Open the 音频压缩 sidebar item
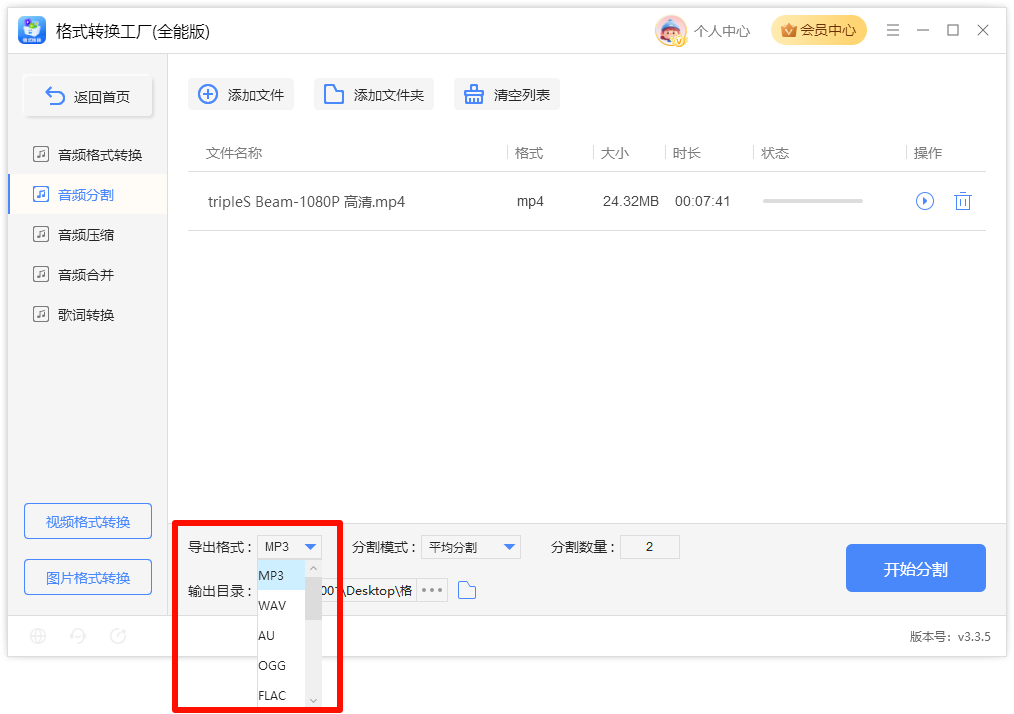Viewport: 1014px width, 714px height. [x=87, y=235]
